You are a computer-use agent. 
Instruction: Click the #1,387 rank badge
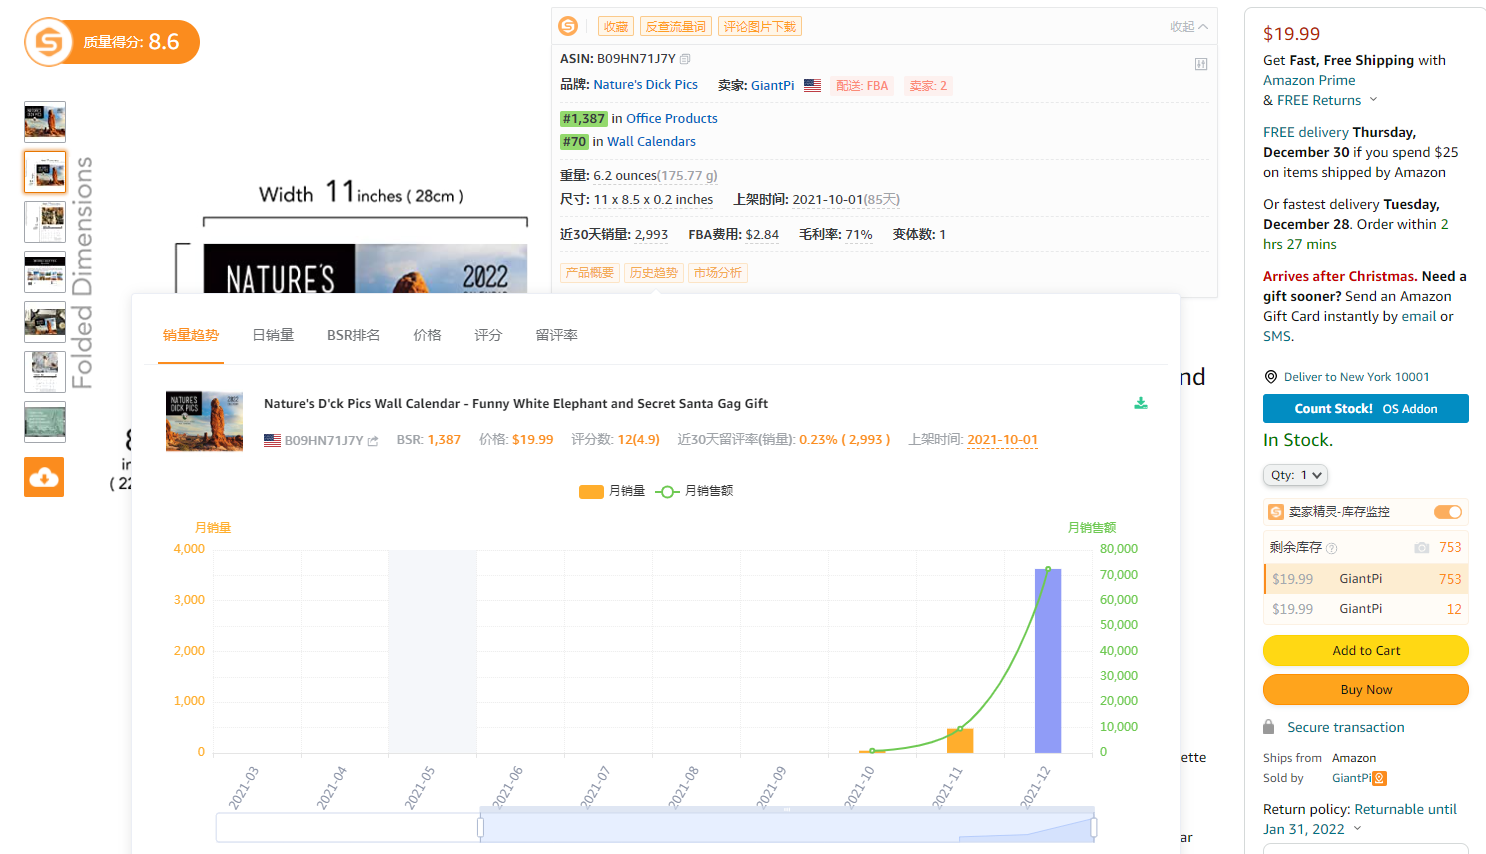click(x=584, y=118)
